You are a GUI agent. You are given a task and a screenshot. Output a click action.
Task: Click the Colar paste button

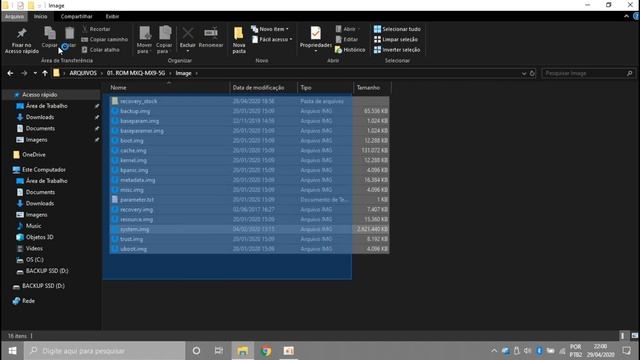(70, 37)
